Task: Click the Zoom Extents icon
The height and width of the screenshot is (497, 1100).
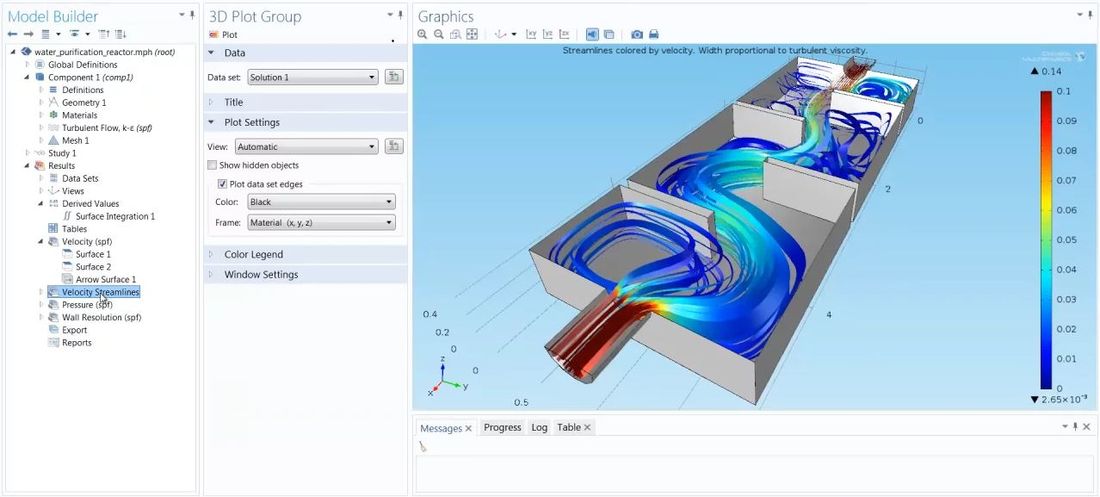Action: point(472,34)
